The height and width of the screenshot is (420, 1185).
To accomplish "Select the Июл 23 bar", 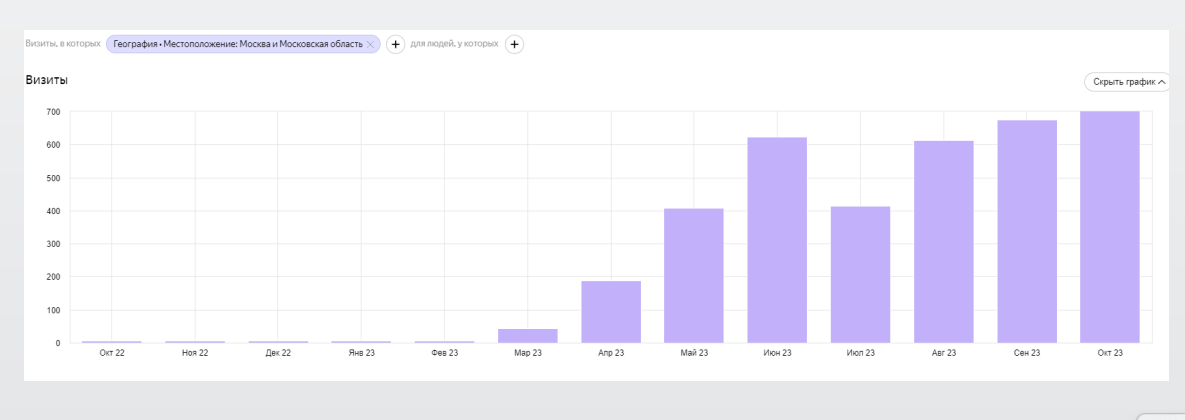I will coord(860,275).
